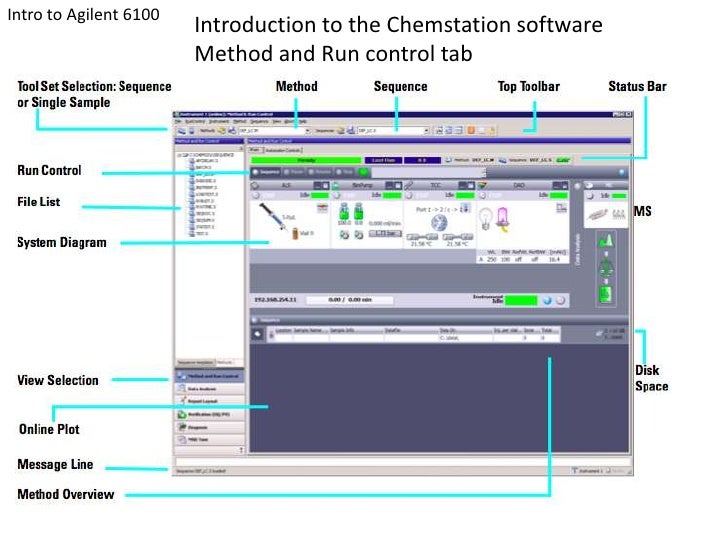Click the run time progress bar 0.00 / 0.00 min
The image size is (728, 546).
(x=350, y=300)
